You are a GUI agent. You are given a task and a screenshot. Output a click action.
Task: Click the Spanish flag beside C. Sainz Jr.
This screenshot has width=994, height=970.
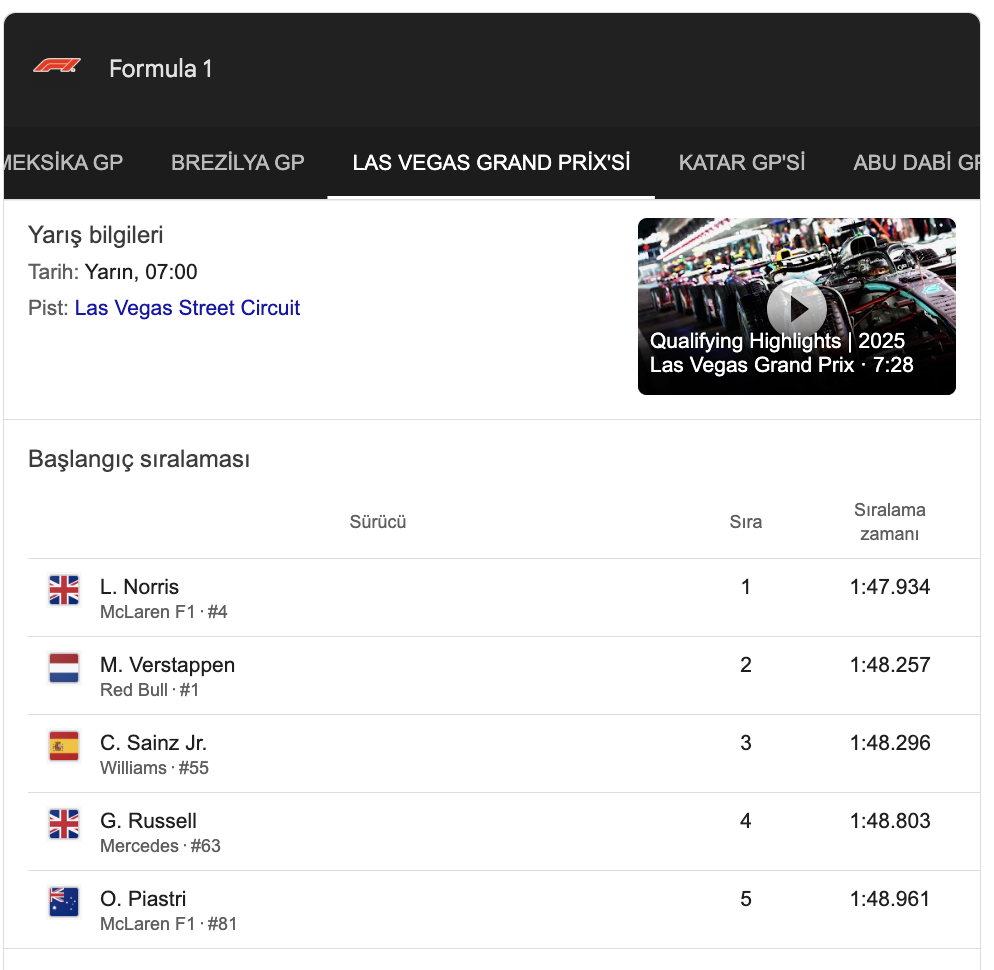pos(64,746)
